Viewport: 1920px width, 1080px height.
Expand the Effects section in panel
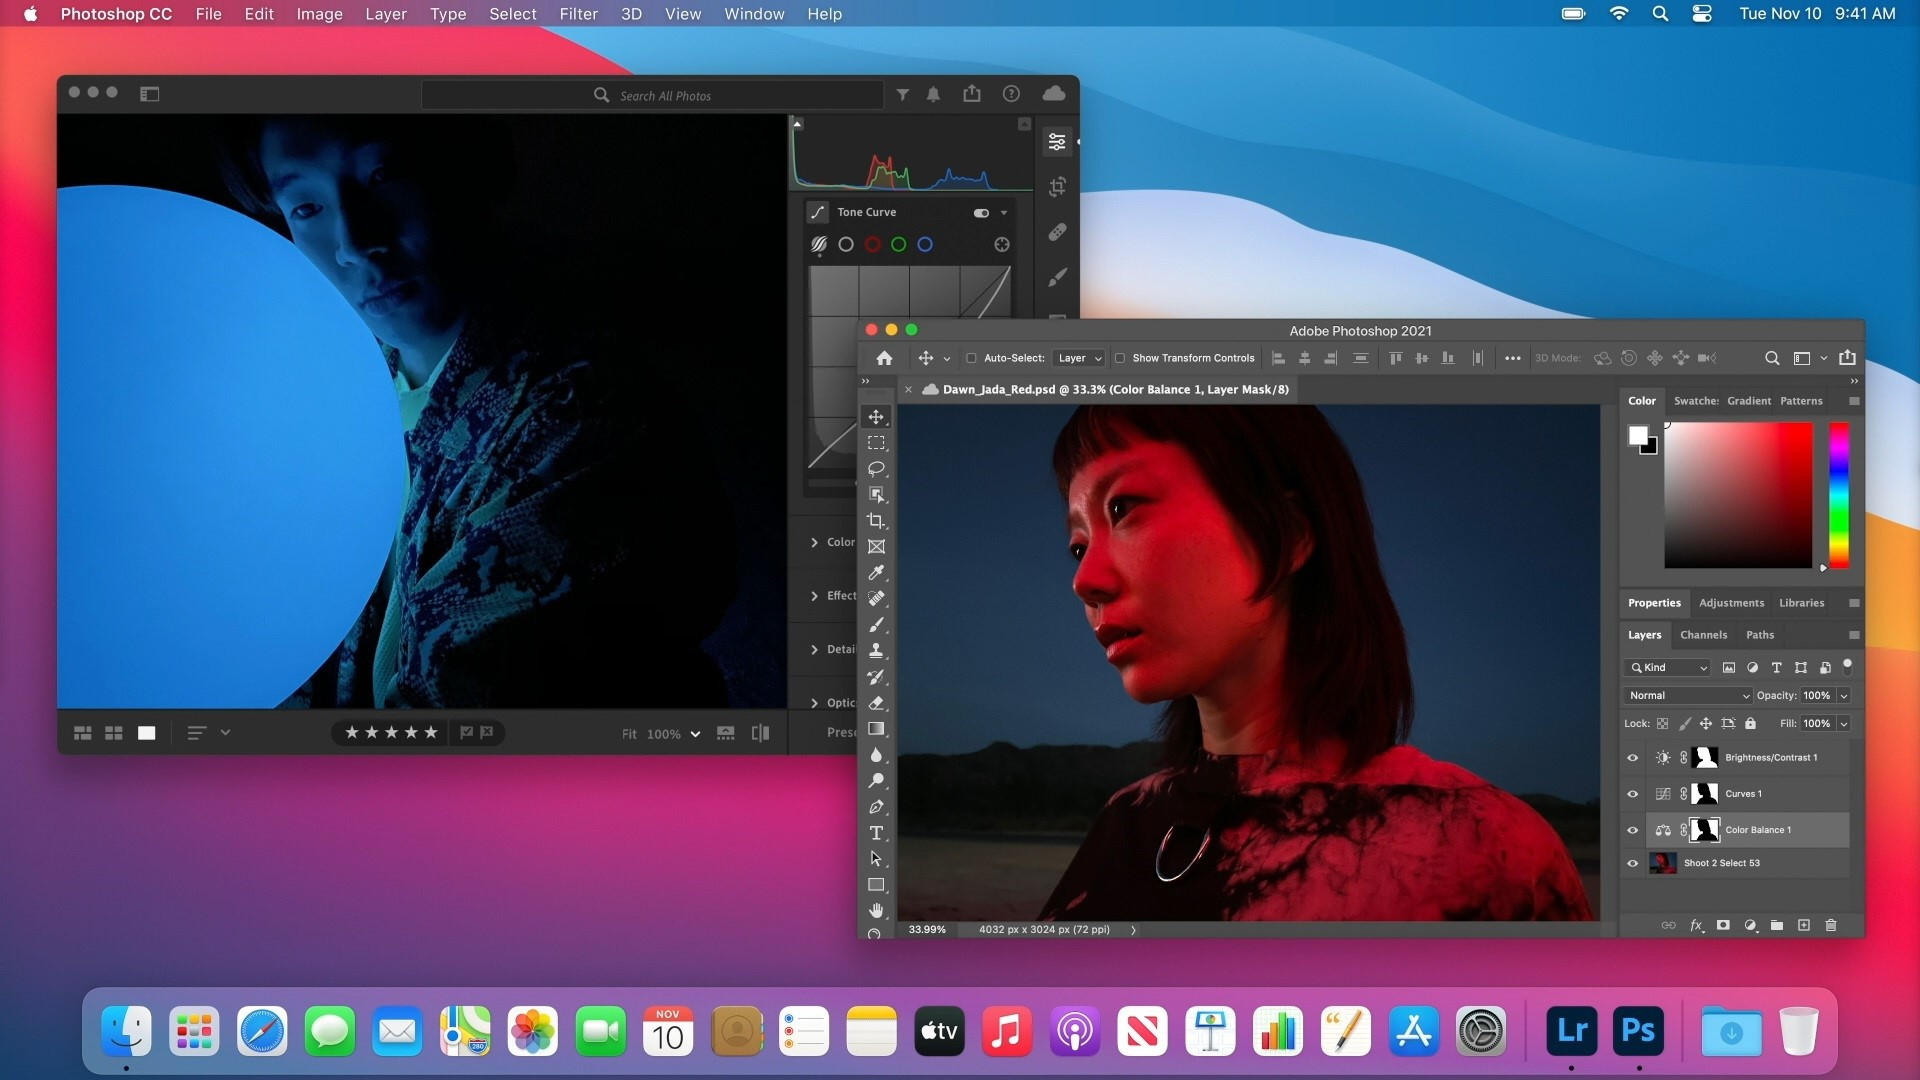tap(814, 595)
